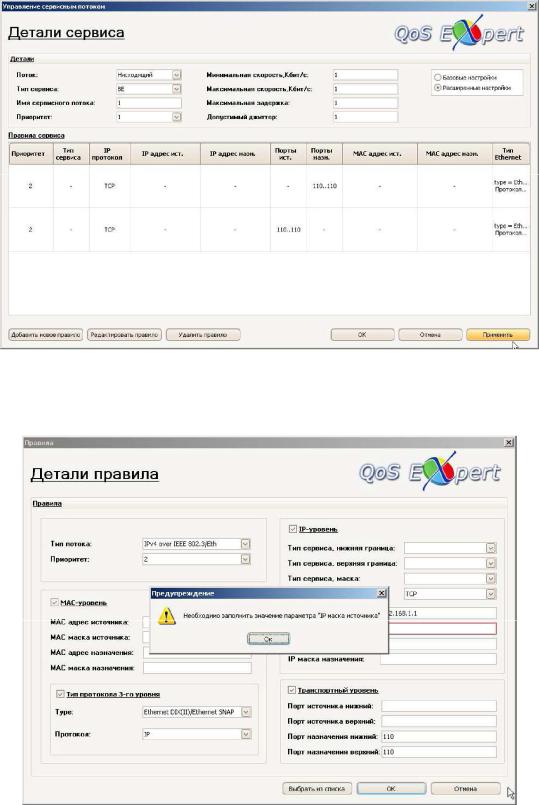Screen dimensions: 539x805
Task: Open the Приоритет dropdown in Детали сервиса
Action: 177,117
